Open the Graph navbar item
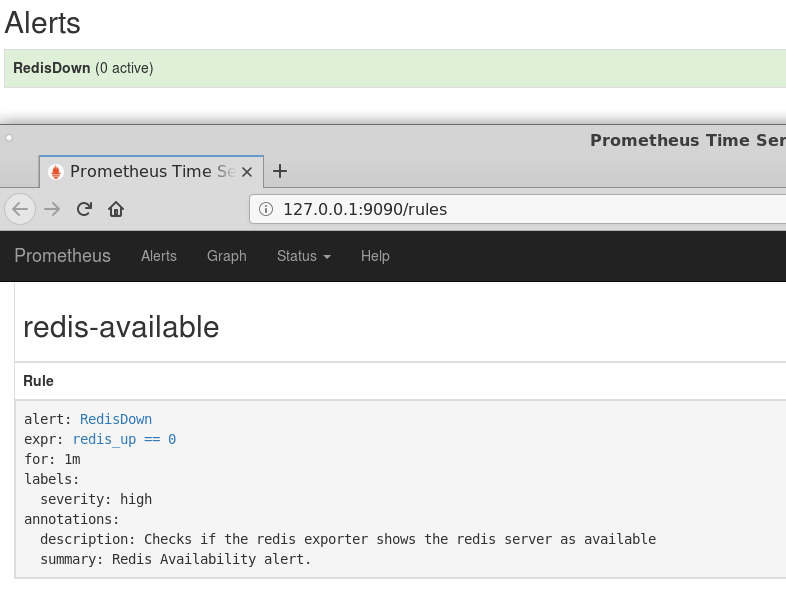Viewport: 786px width, 592px height. (x=227, y=256)
